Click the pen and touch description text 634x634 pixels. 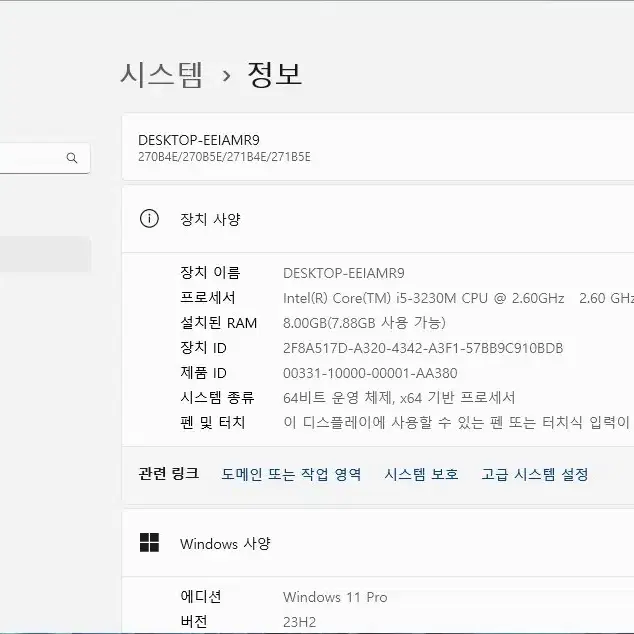459,423
